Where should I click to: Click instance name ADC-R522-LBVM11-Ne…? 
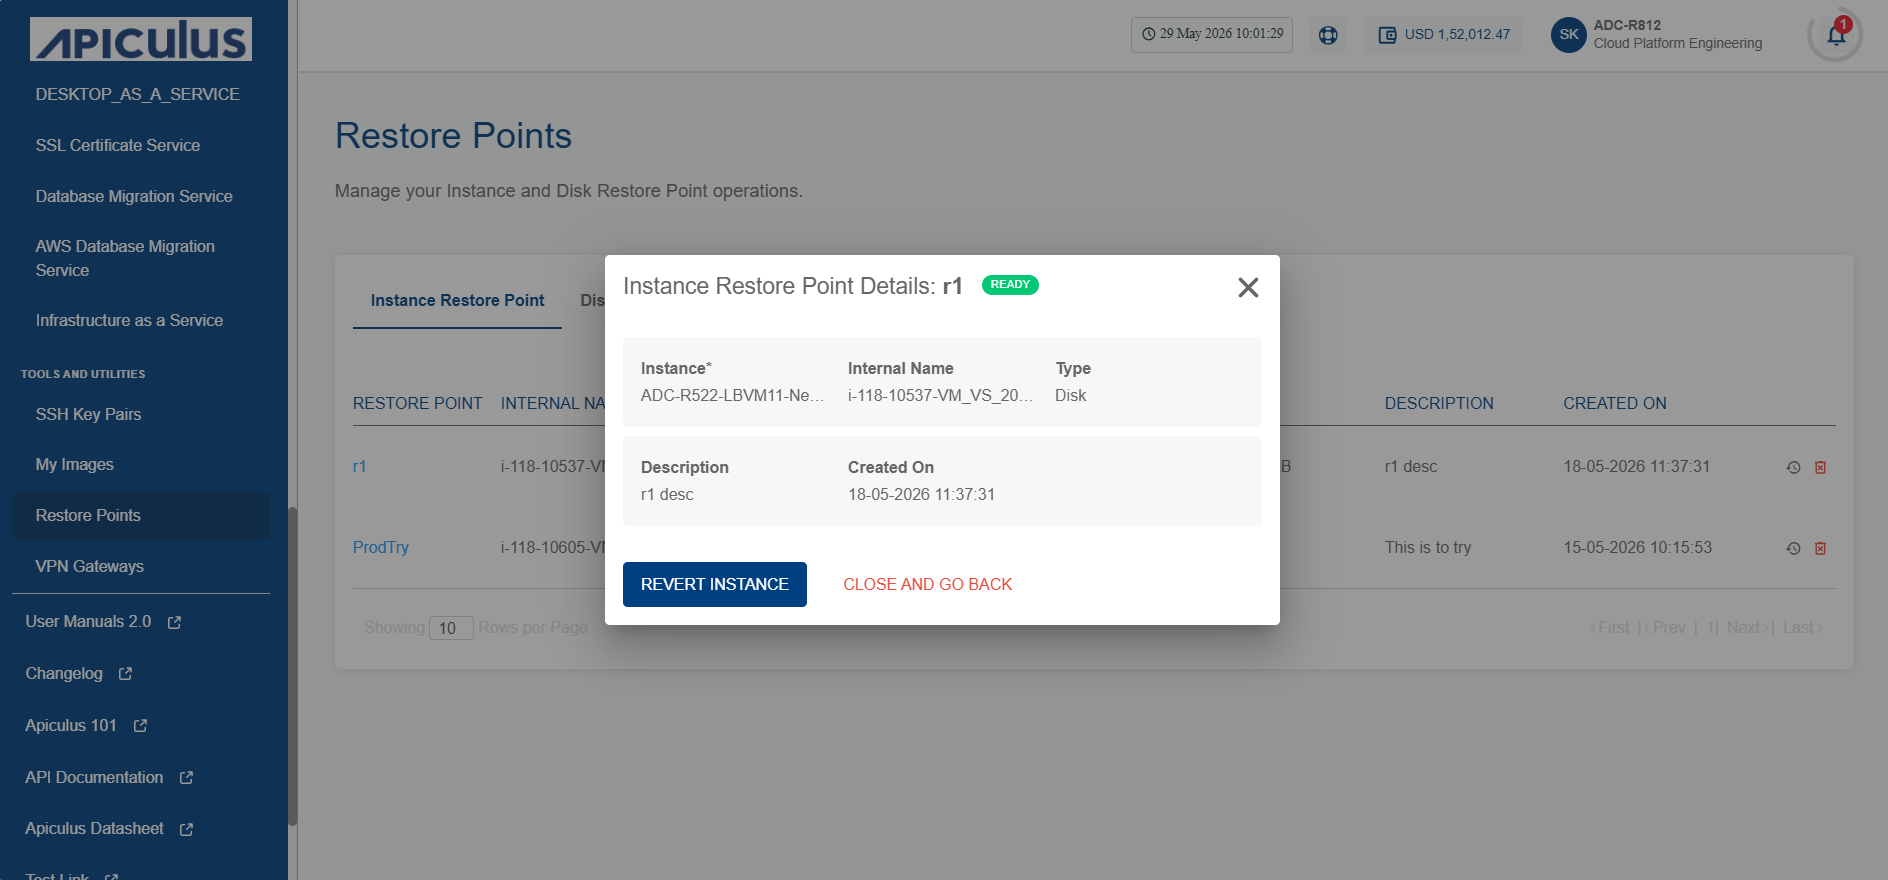click(732, 395)
